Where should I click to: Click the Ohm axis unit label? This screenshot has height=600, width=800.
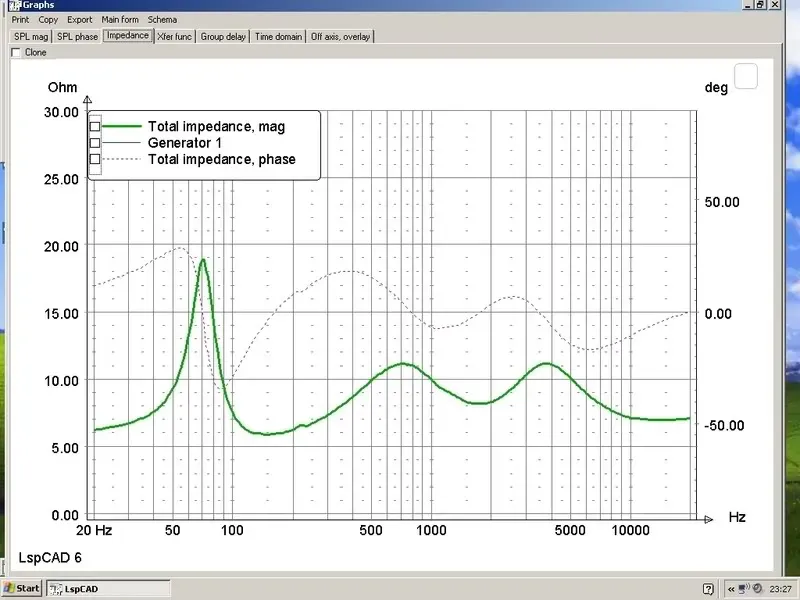point(62,87)
